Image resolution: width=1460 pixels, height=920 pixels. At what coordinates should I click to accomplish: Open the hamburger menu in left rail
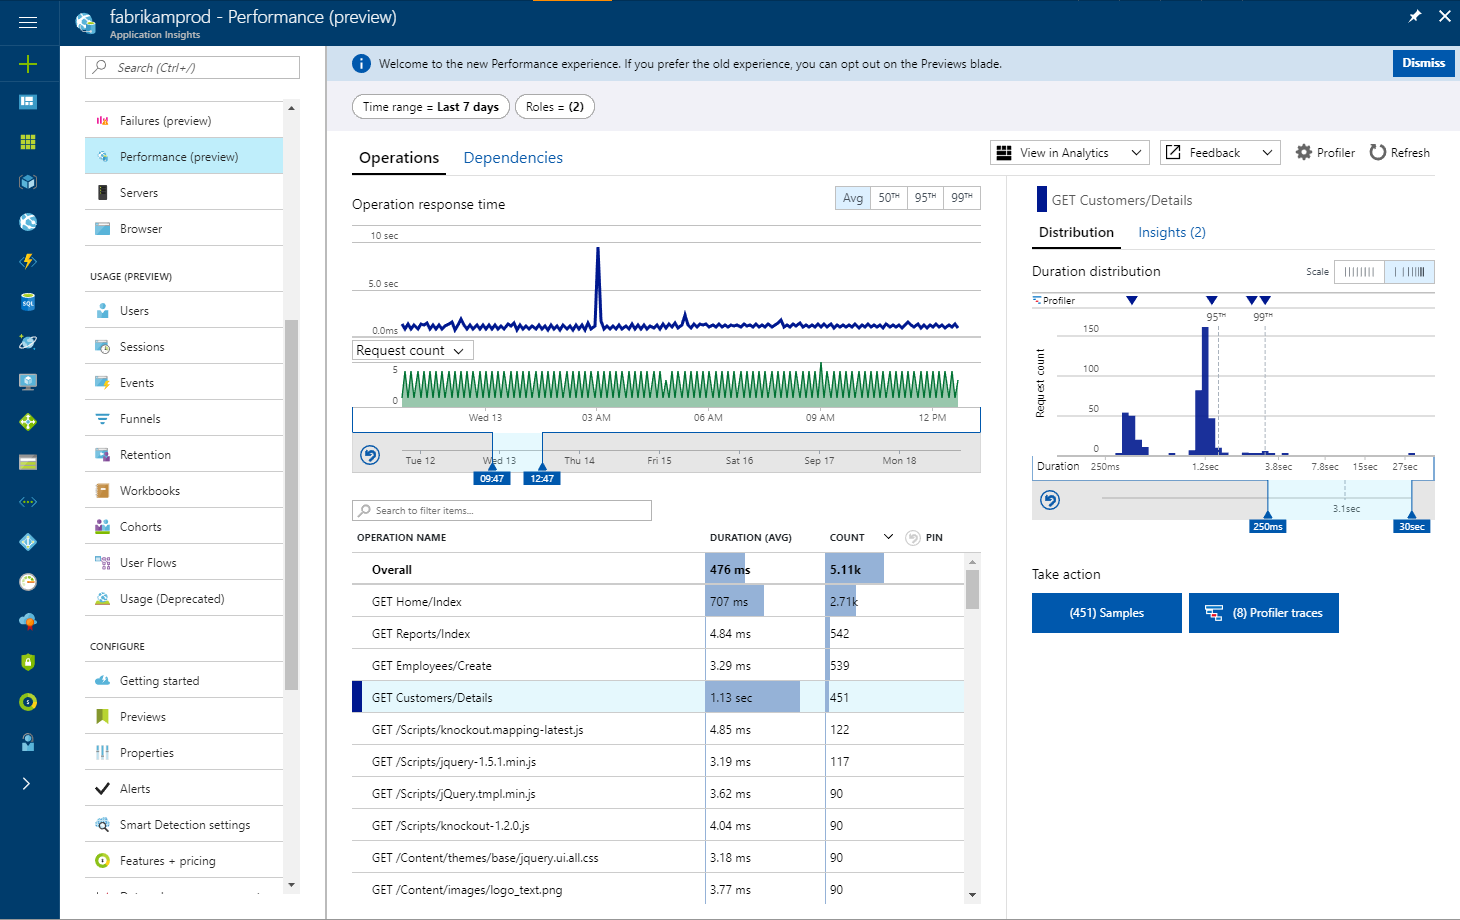click(28, 22)
